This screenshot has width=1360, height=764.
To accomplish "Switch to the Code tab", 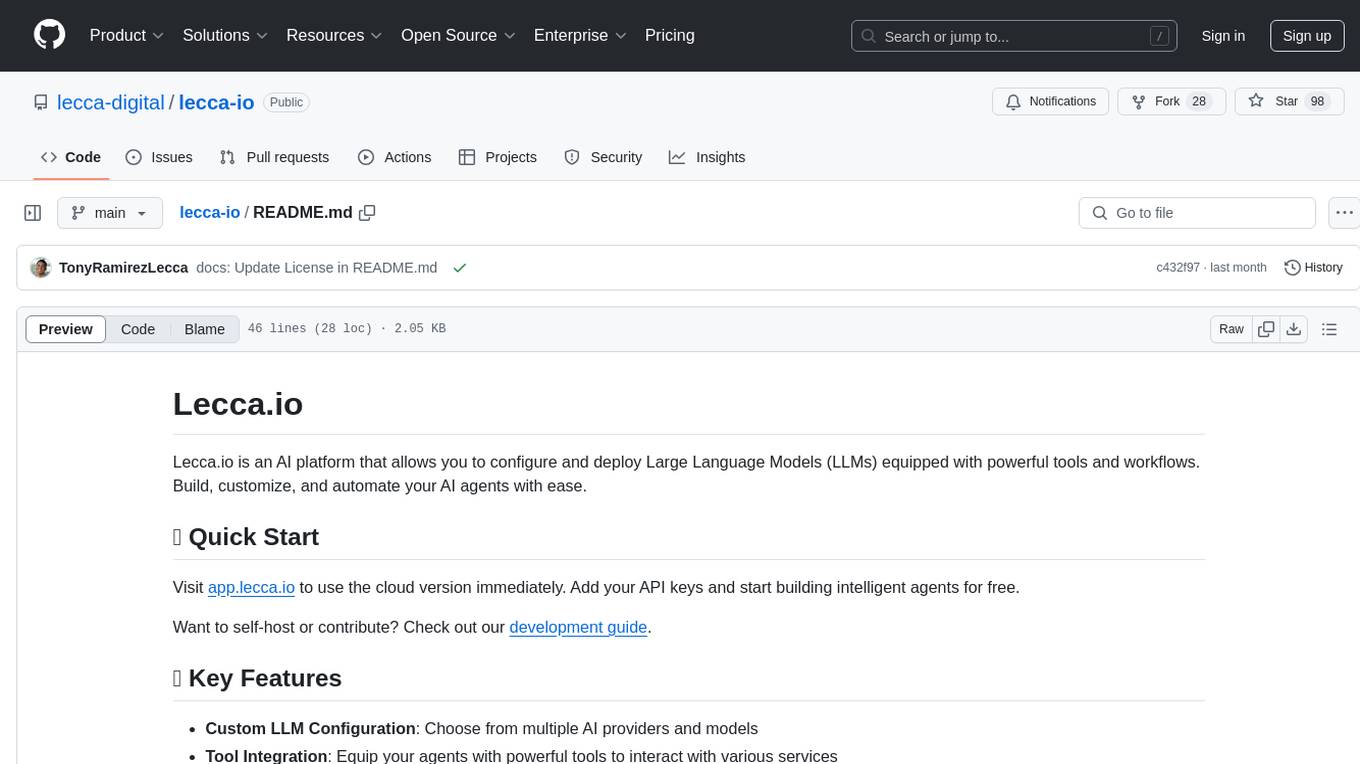I will [x=71, y=157].
